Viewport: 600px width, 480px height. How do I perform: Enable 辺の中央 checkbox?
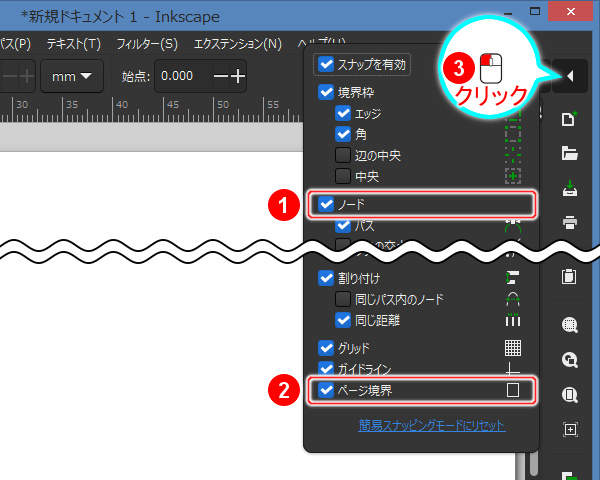pyautogui.click(x=343, y=155)
